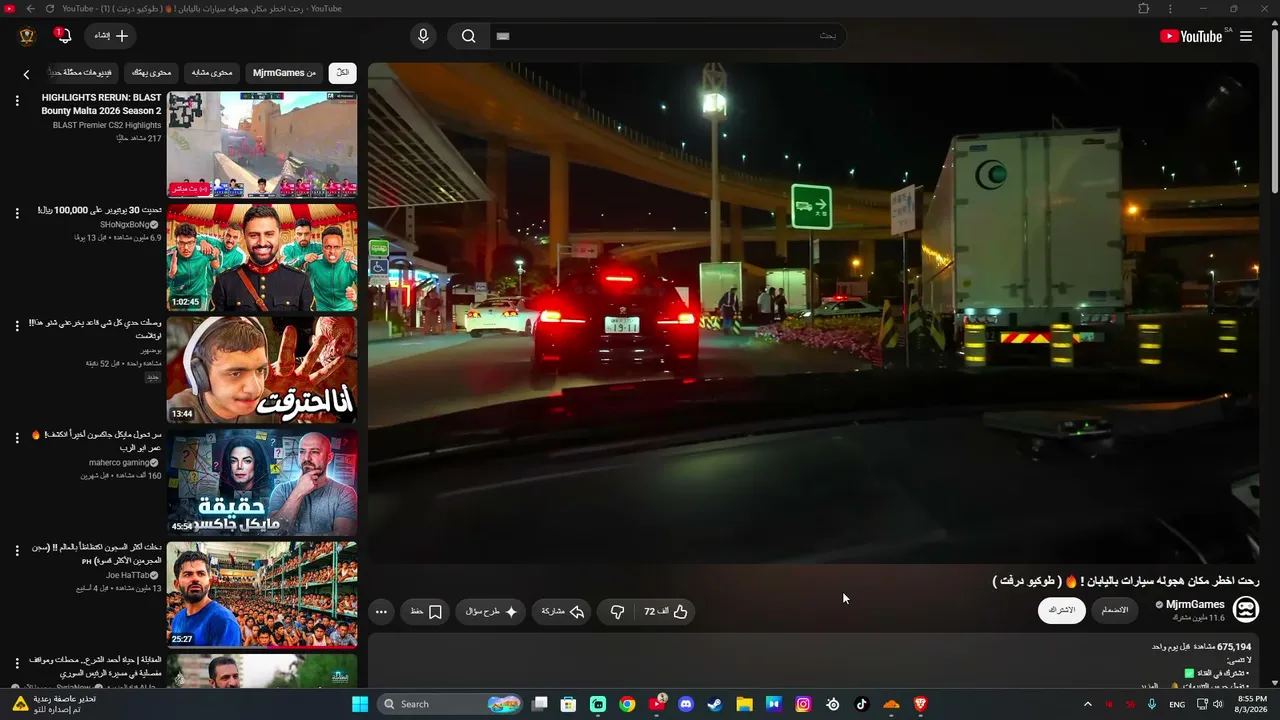
Task: Open the Michael Jackson 45:54 video thumbnail
Action: (x=262, y=483)
